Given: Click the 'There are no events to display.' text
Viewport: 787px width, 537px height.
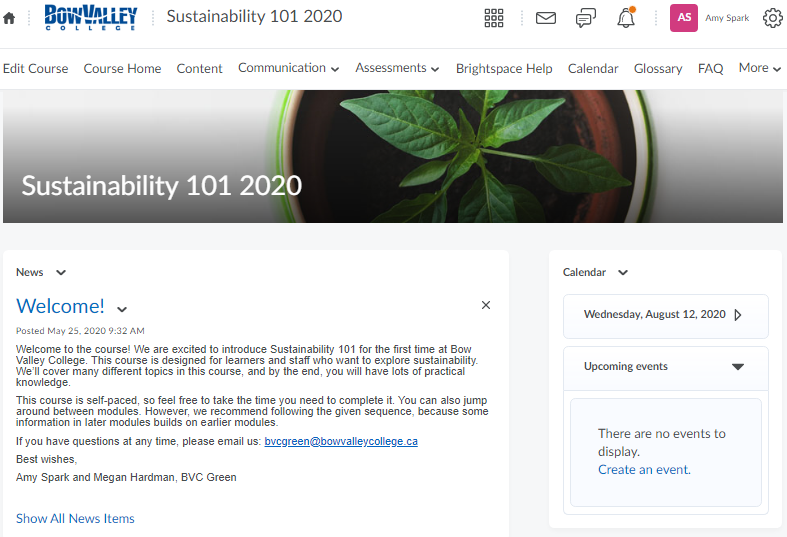Looking at the screenshot, I should (x=662, y=442).
